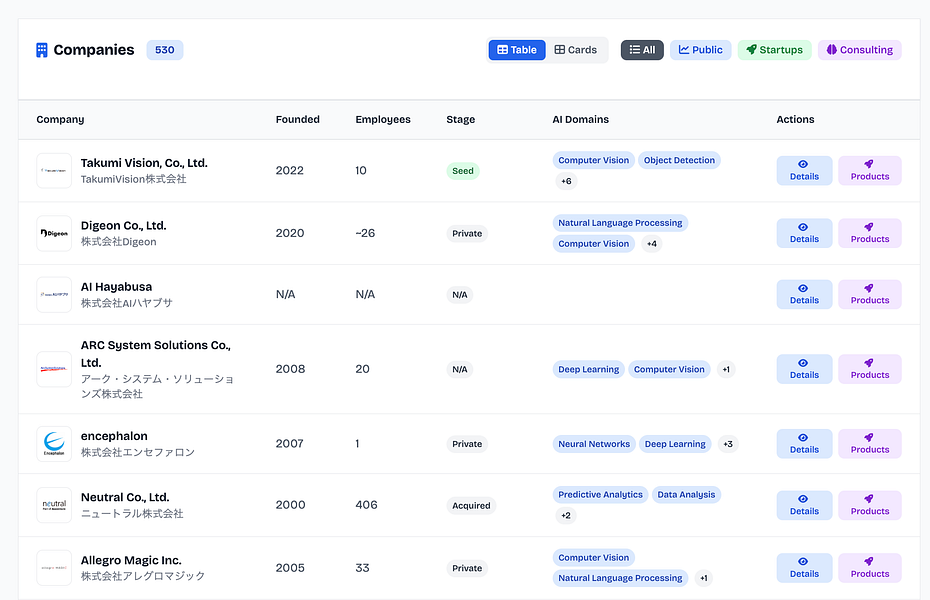Viewport: 930px width, 600px height.
Task: View Details for Digeon Co., Ltd.
Action: coord(804,234)
